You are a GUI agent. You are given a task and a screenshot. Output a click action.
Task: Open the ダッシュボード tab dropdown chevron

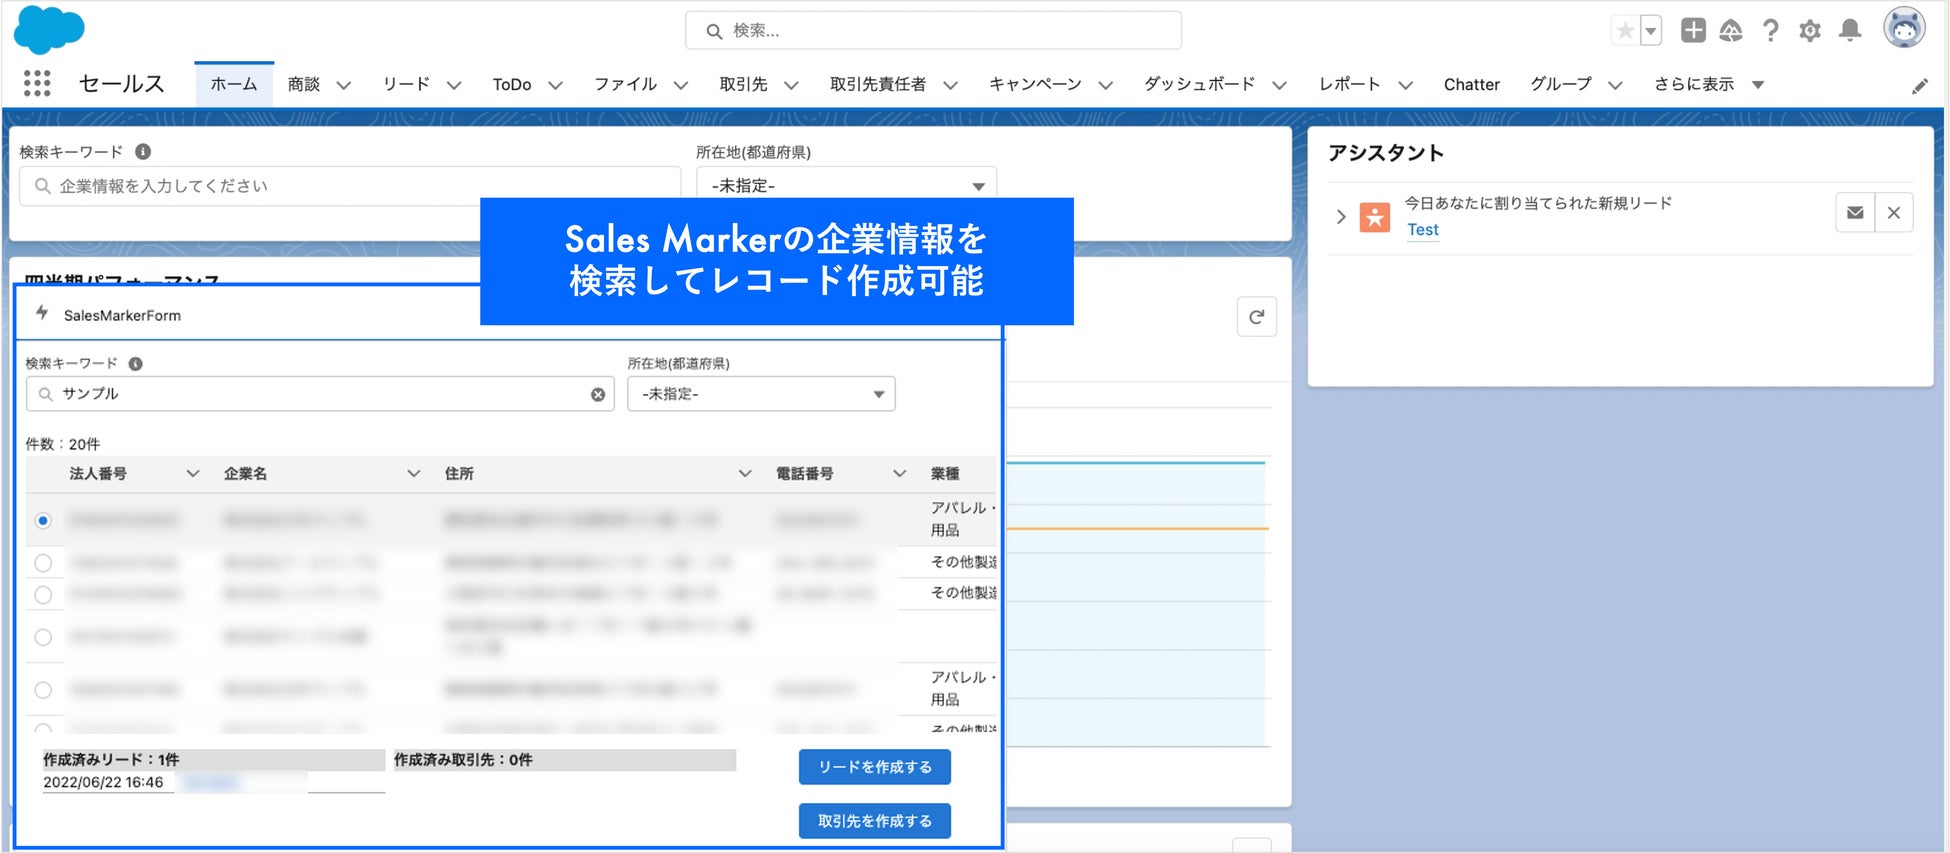coord(1280,86)
